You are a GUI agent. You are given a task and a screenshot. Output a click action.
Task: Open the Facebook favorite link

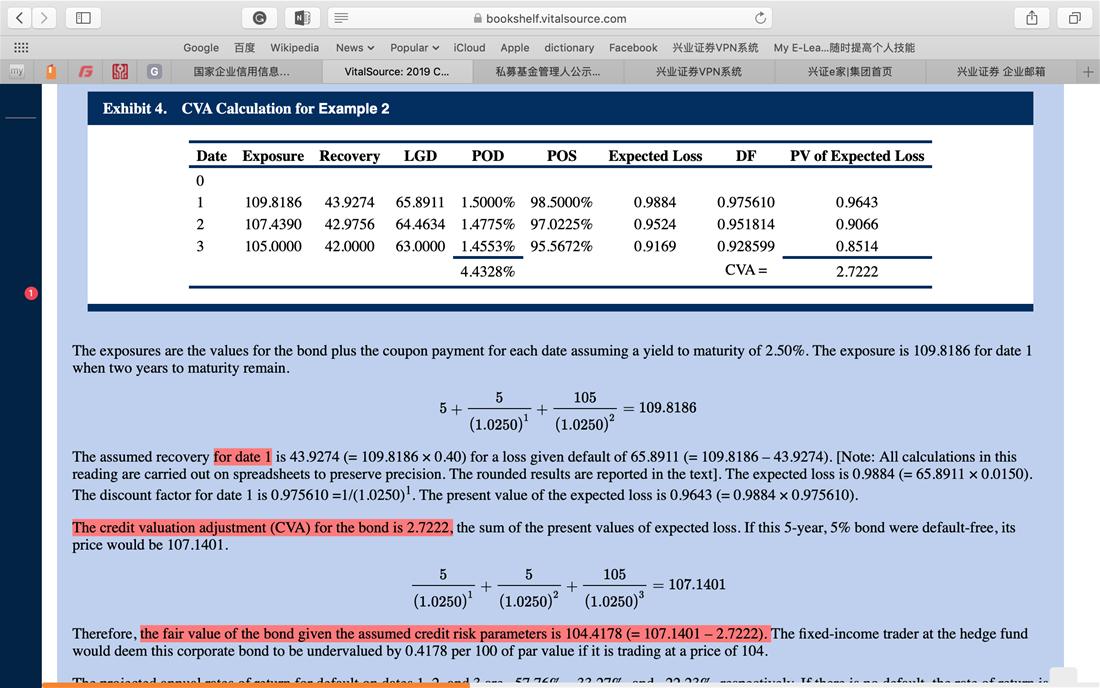(x=633, y=48)
